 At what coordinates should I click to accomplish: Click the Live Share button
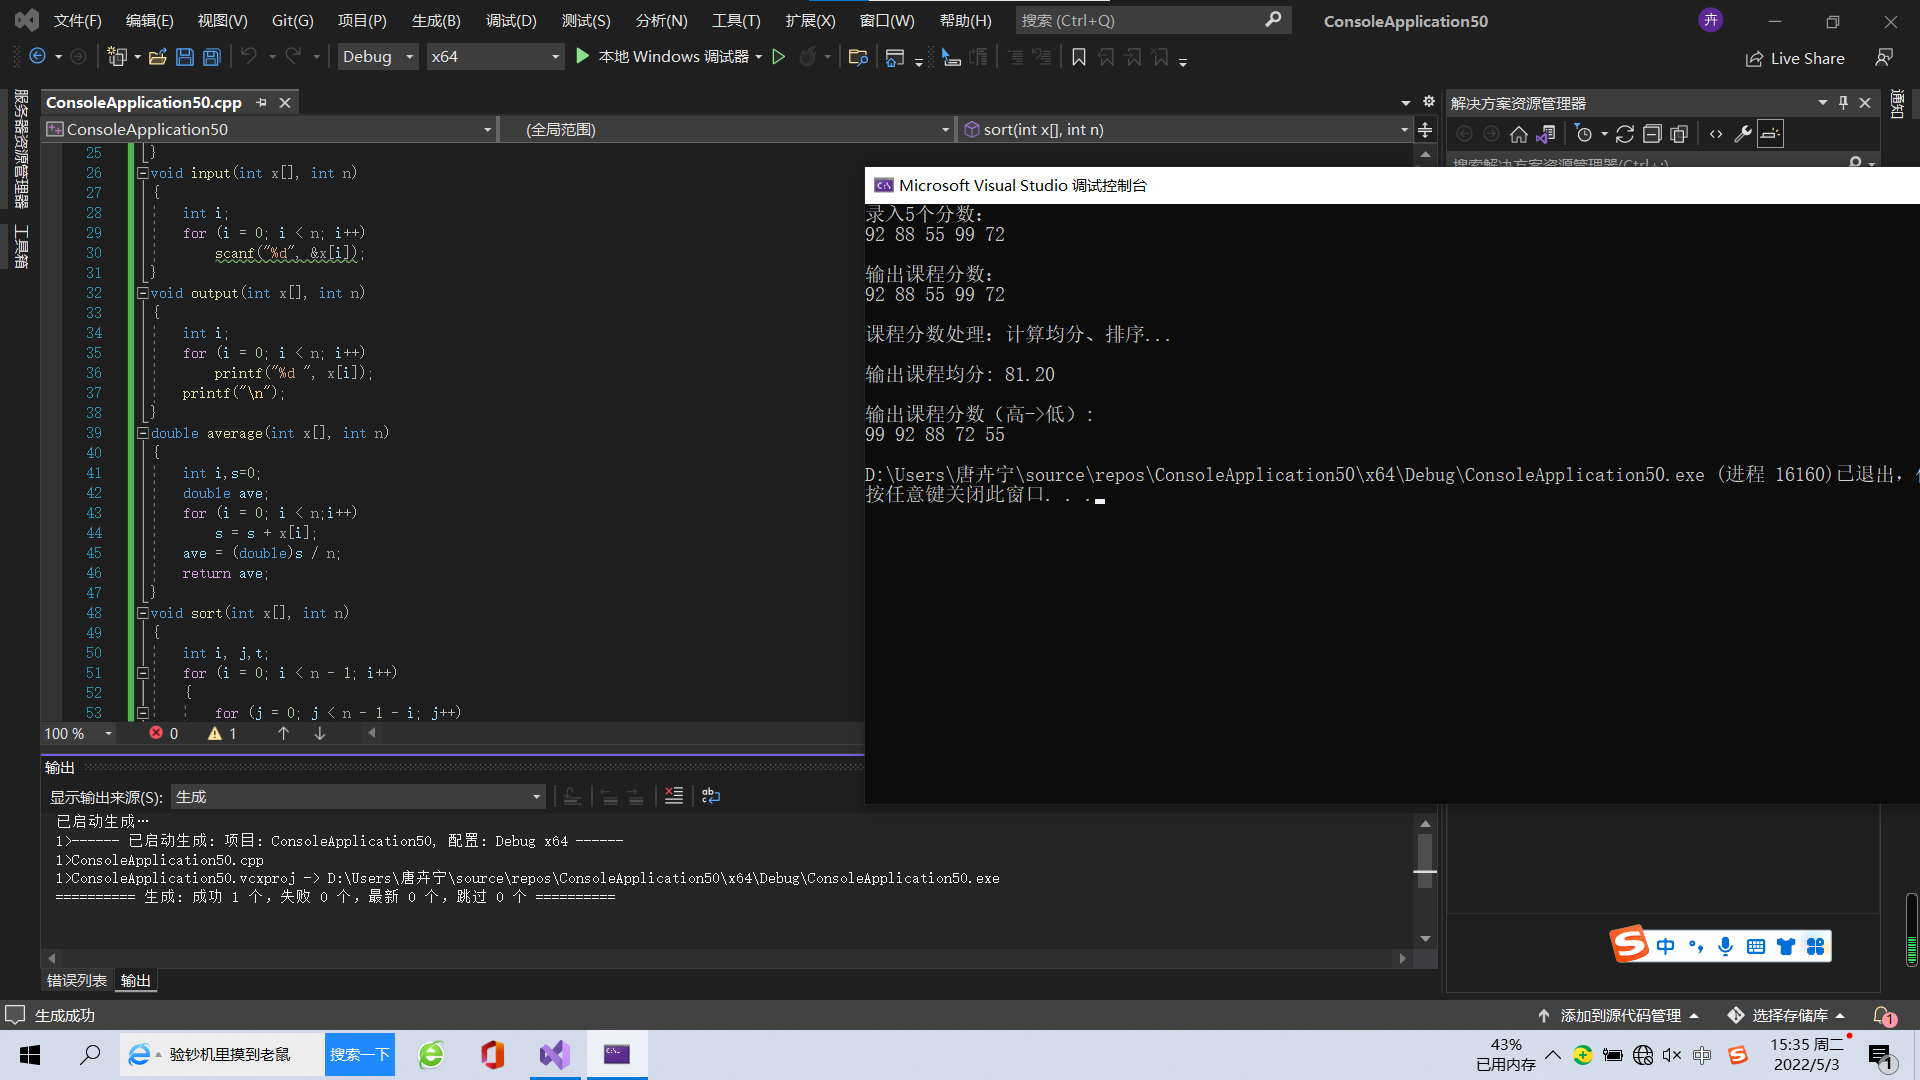click(1795, 58)
